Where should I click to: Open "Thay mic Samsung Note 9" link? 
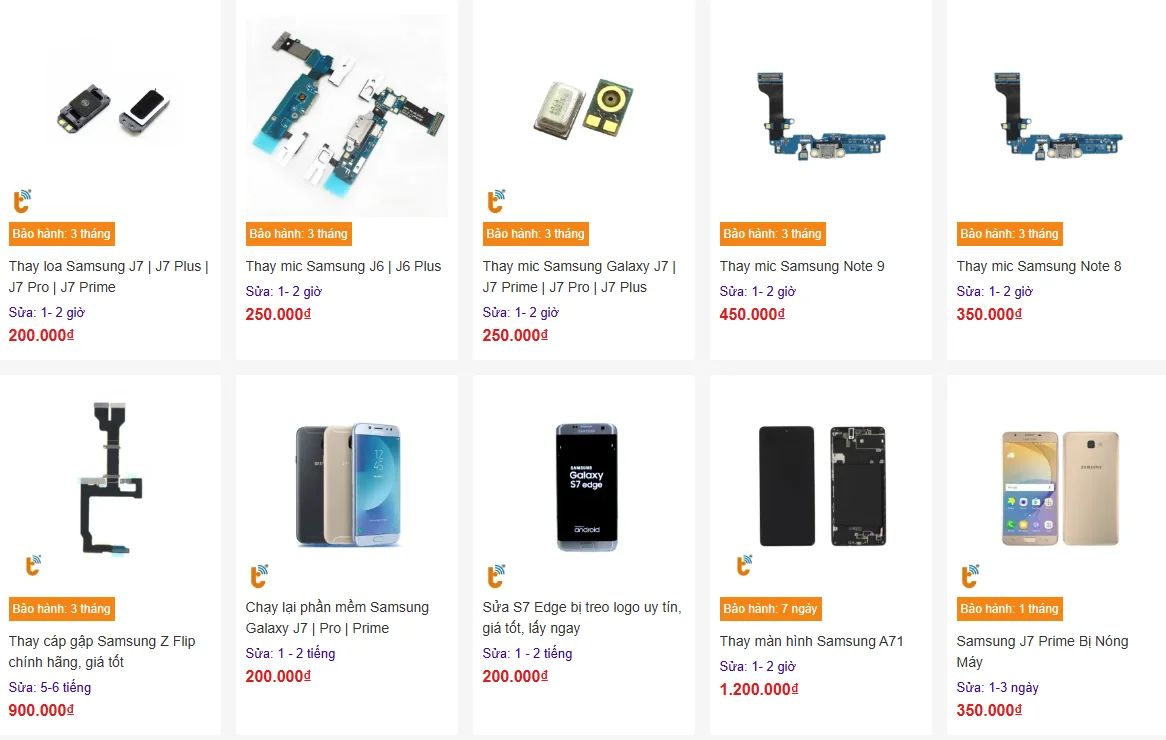coord(802,266)
